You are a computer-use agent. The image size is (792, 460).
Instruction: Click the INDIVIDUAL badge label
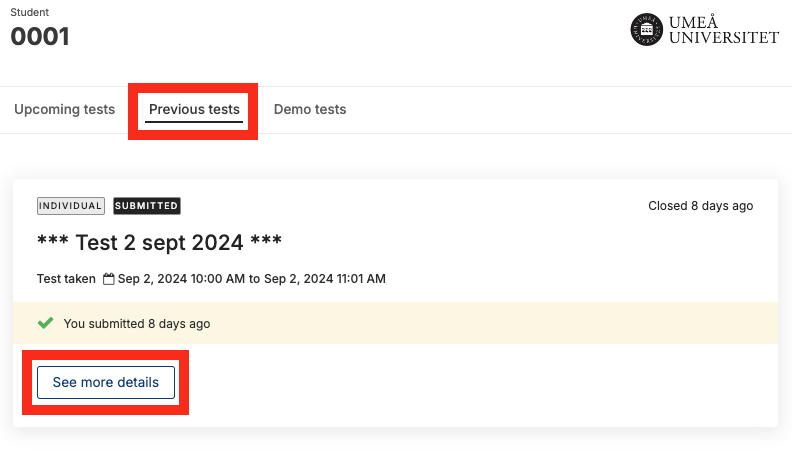click(x=71, y=206)
